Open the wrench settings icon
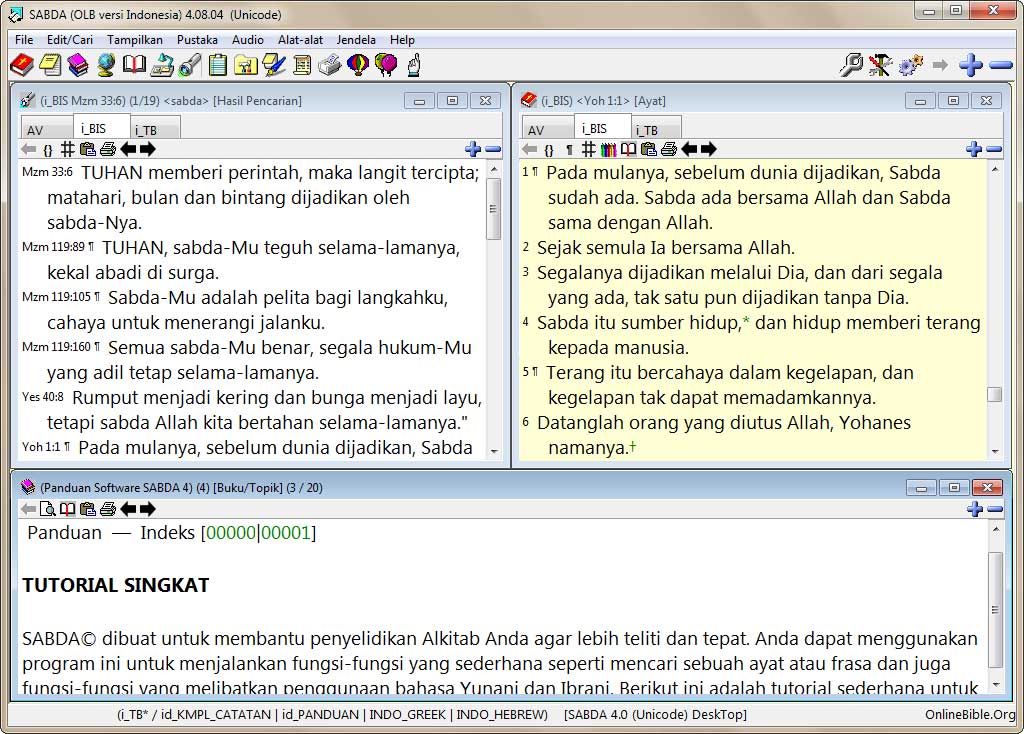The height and width of the screenshot is (734, 1024). [x=880, y=66]
